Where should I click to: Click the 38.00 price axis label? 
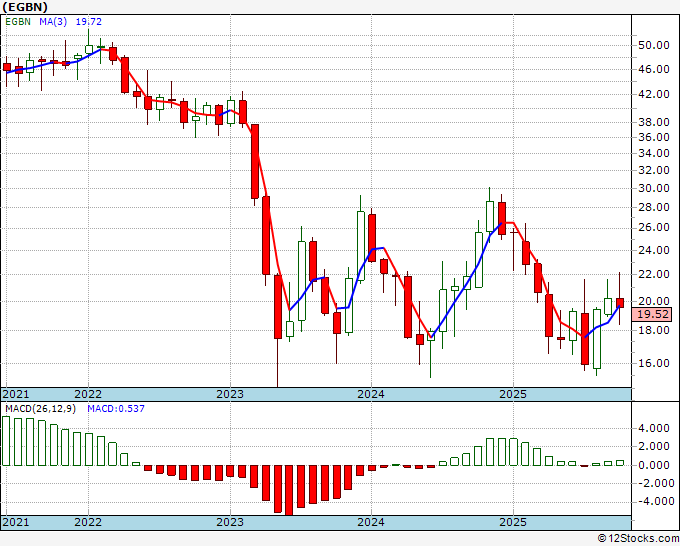(x=654, y=122)
